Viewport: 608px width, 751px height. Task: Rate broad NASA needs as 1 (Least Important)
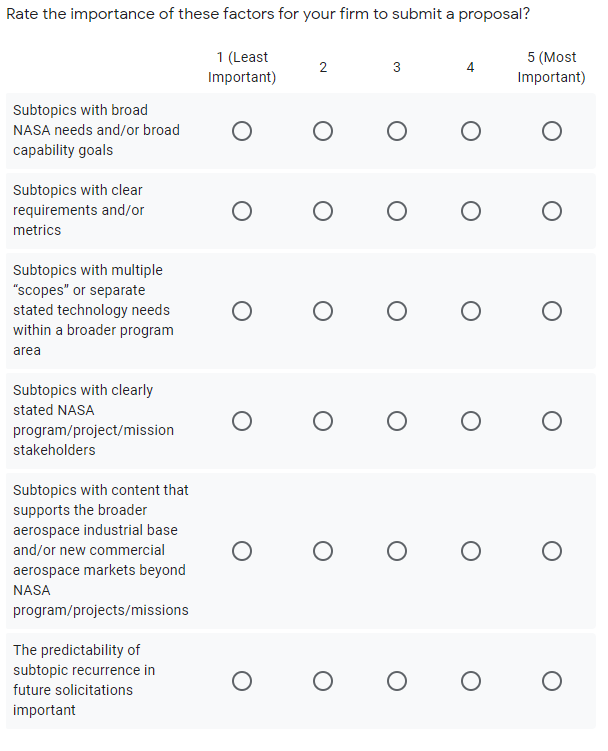click(x=241, y=131)
